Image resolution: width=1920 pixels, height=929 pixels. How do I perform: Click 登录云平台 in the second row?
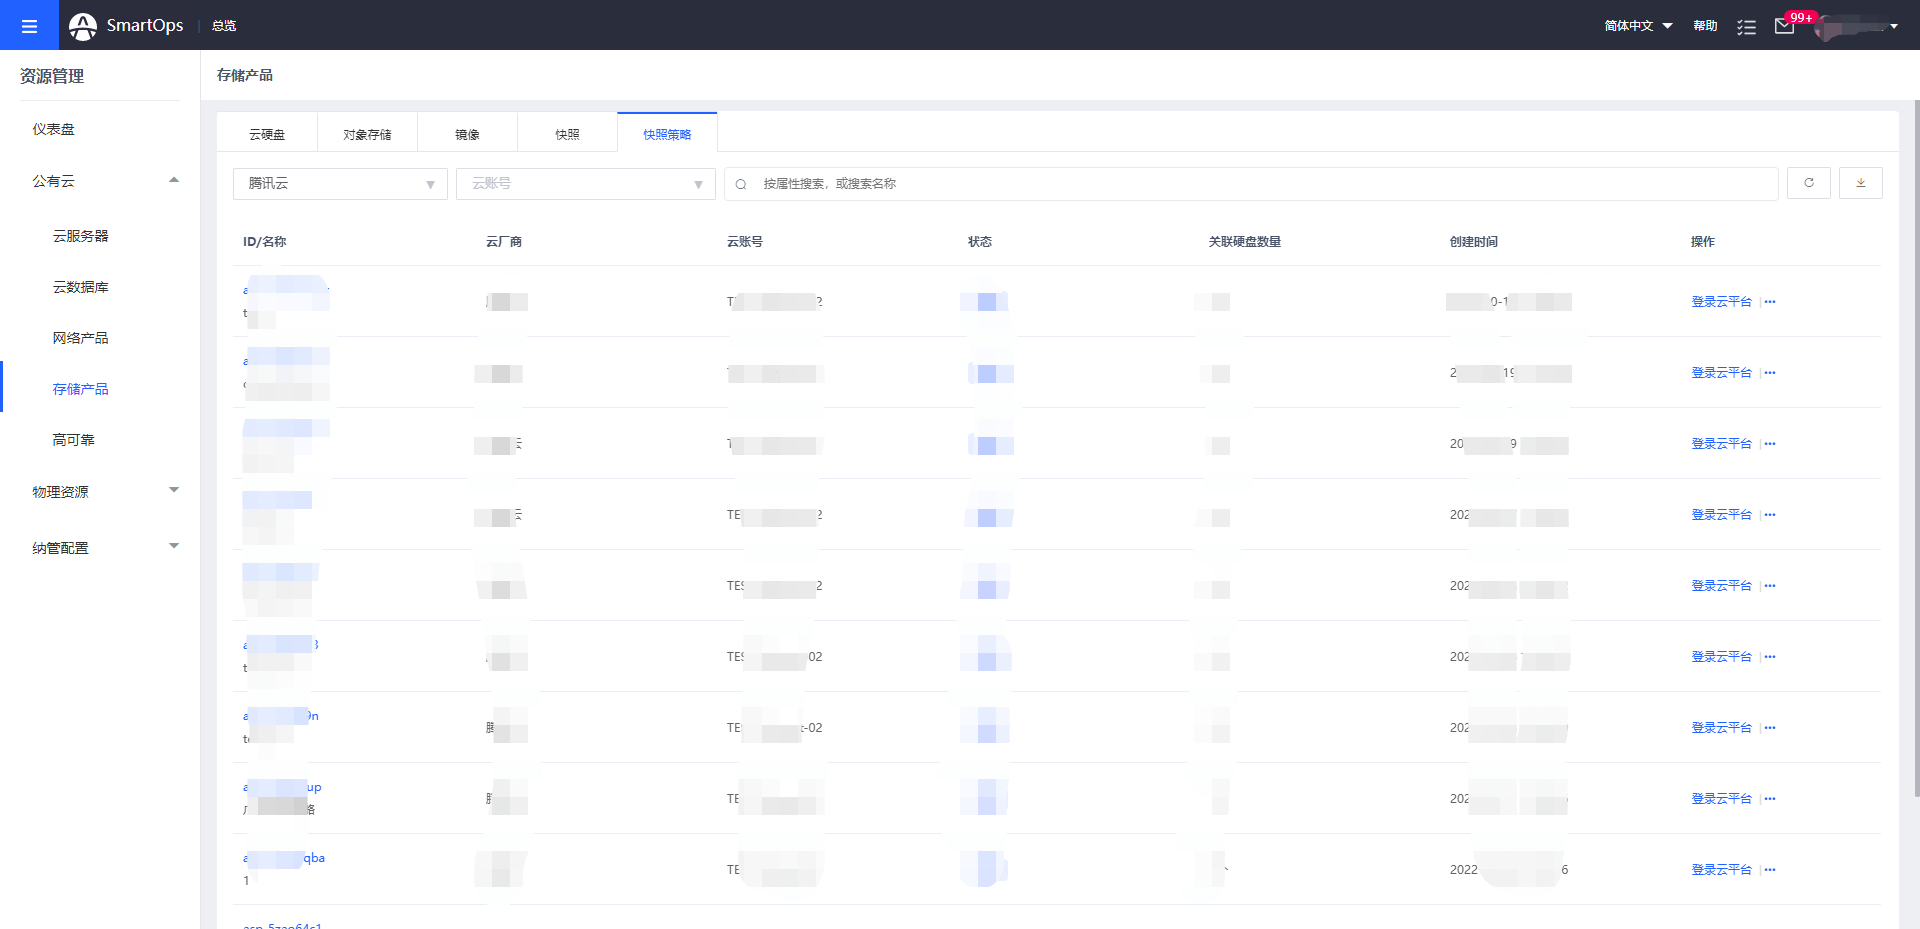point(1721,373)
